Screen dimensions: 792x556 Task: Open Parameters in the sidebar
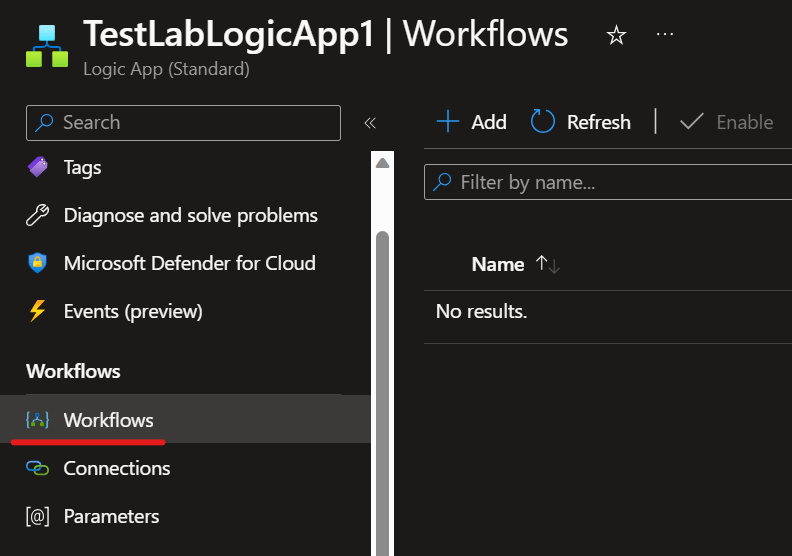[111, 517]
